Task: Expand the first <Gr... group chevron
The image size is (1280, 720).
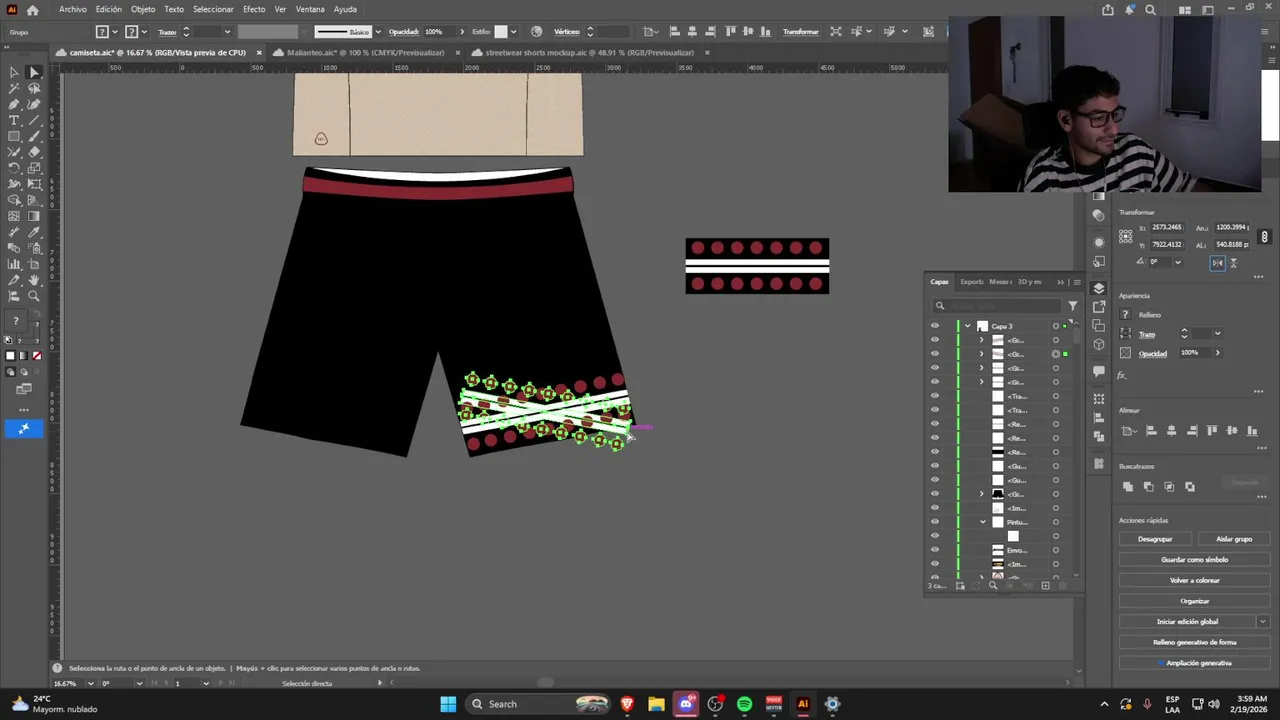Action: [x=981, y=340]
